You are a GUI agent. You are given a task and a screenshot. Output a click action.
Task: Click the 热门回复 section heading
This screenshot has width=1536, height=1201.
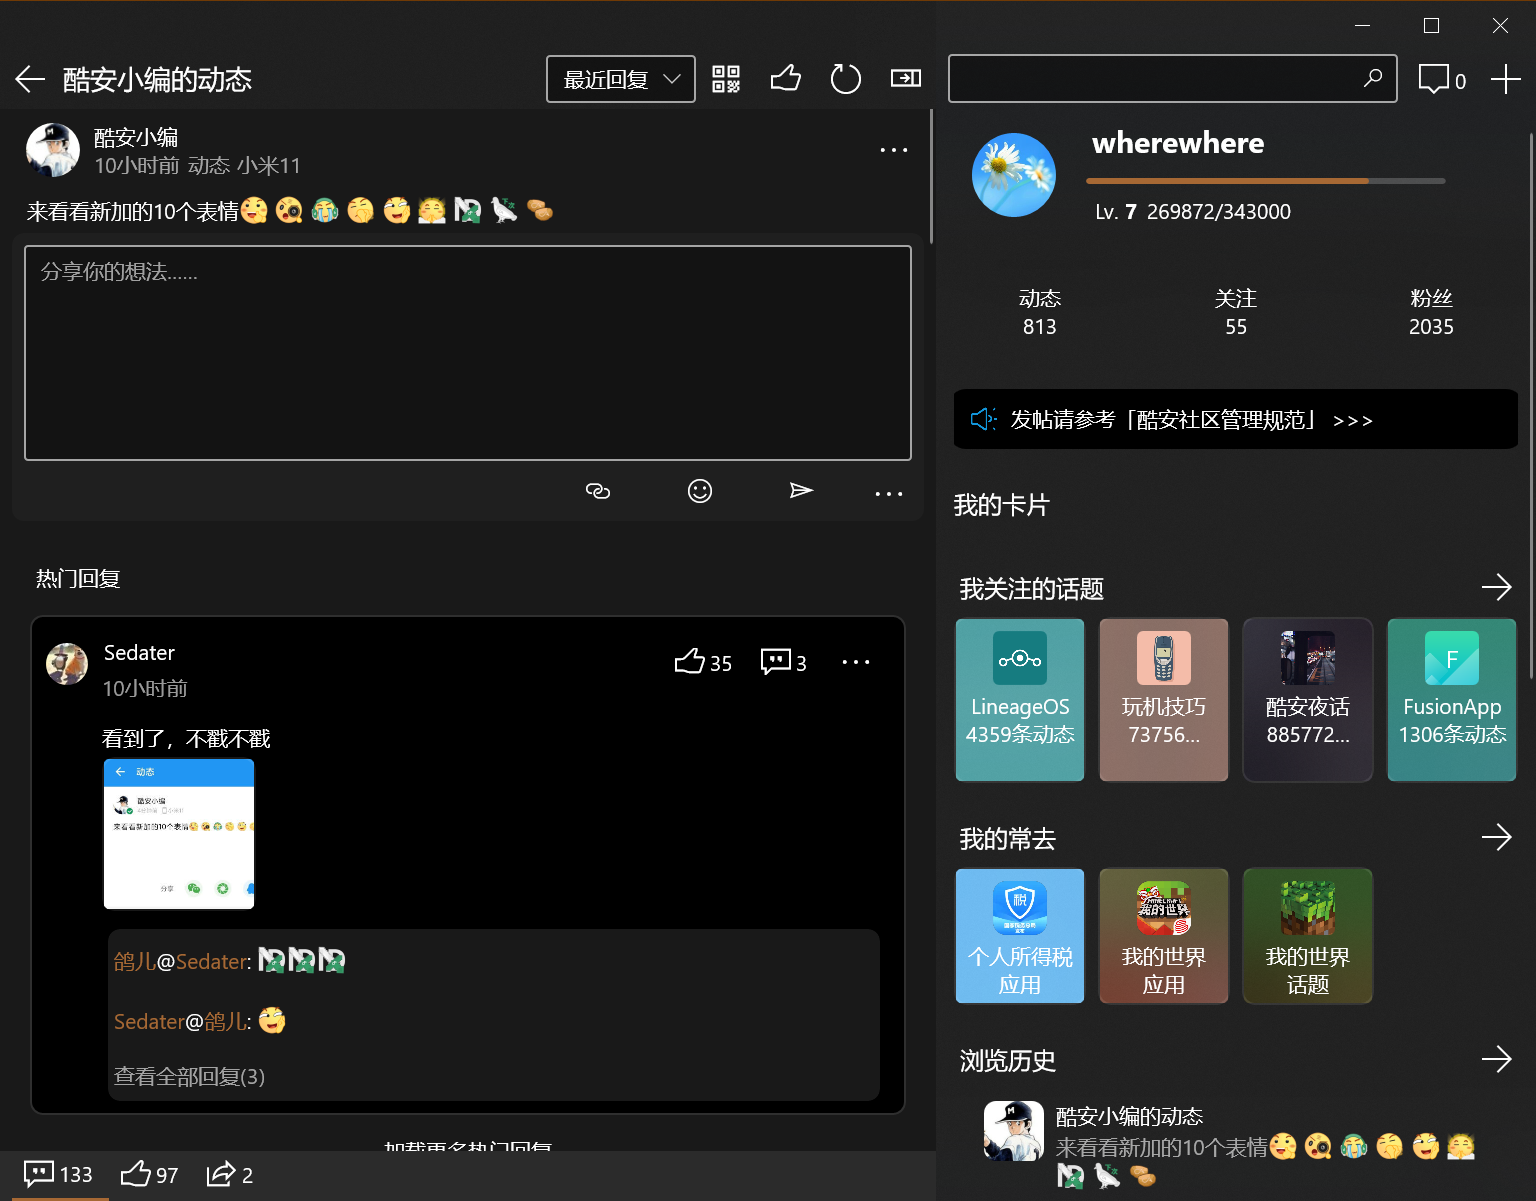pyautogui.click(x=78, y=579)
